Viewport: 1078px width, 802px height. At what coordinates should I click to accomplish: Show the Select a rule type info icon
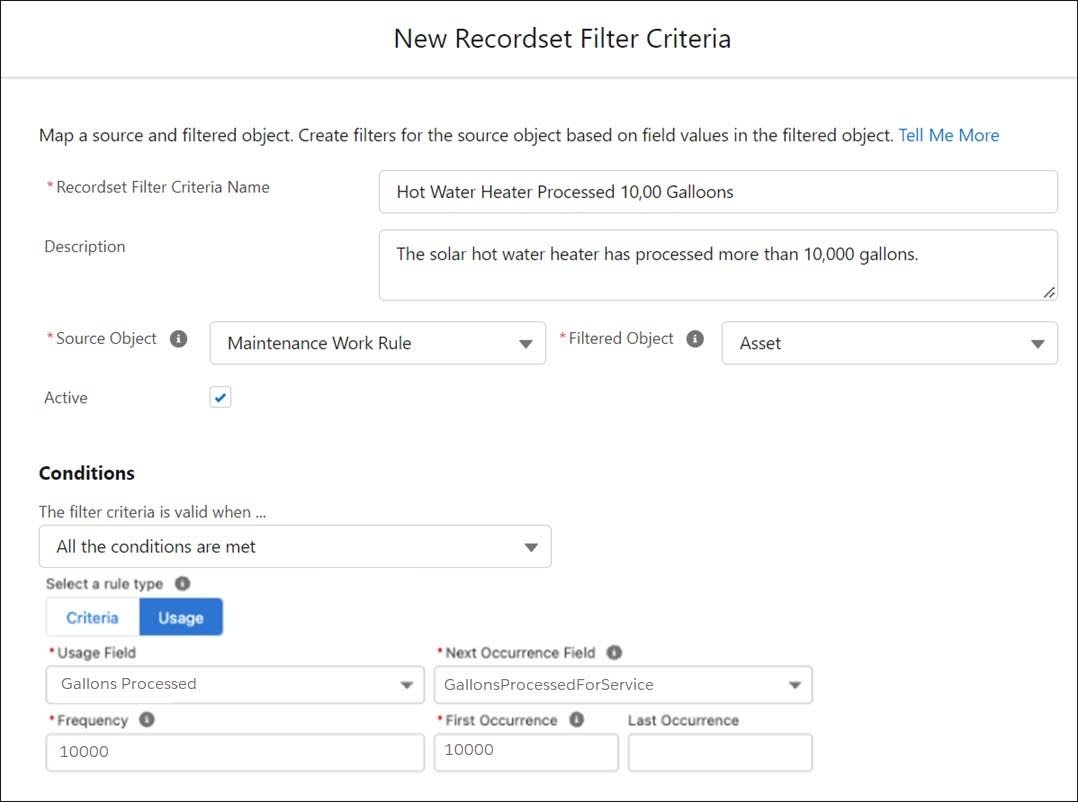182,583
